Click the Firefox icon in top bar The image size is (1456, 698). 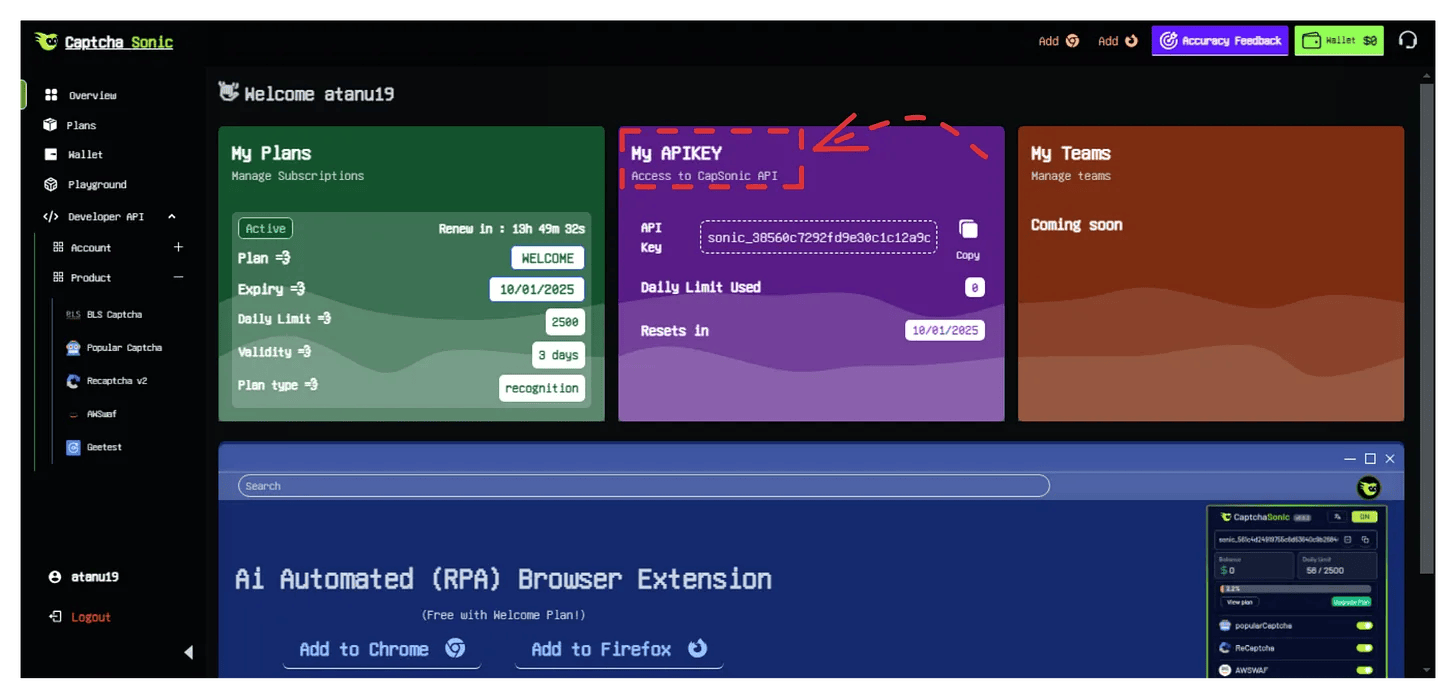pos(1131,41)
